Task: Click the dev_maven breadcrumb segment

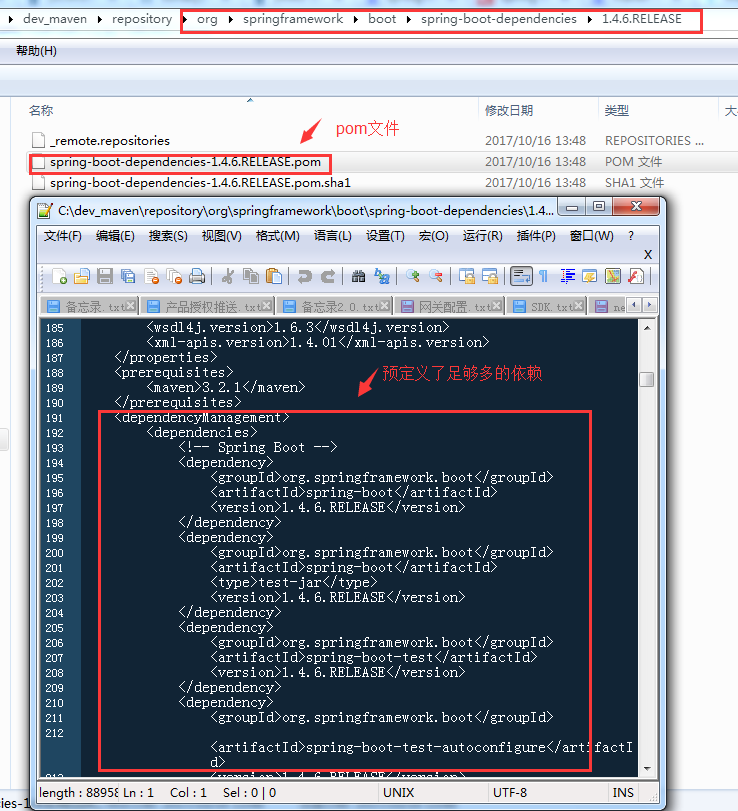Action: coord(55,19)
